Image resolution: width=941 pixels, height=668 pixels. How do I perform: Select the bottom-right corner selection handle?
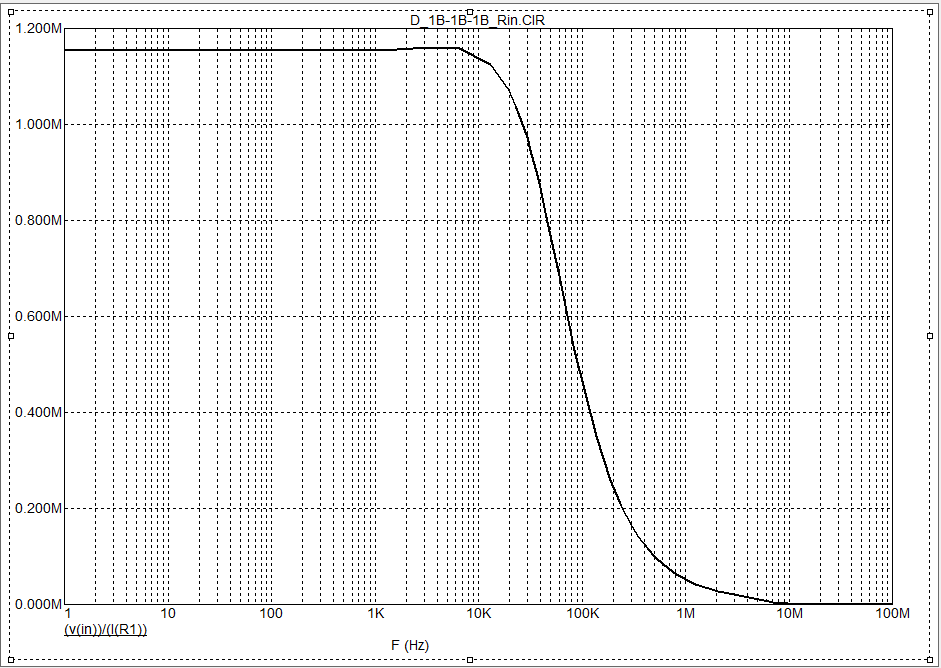930,660
